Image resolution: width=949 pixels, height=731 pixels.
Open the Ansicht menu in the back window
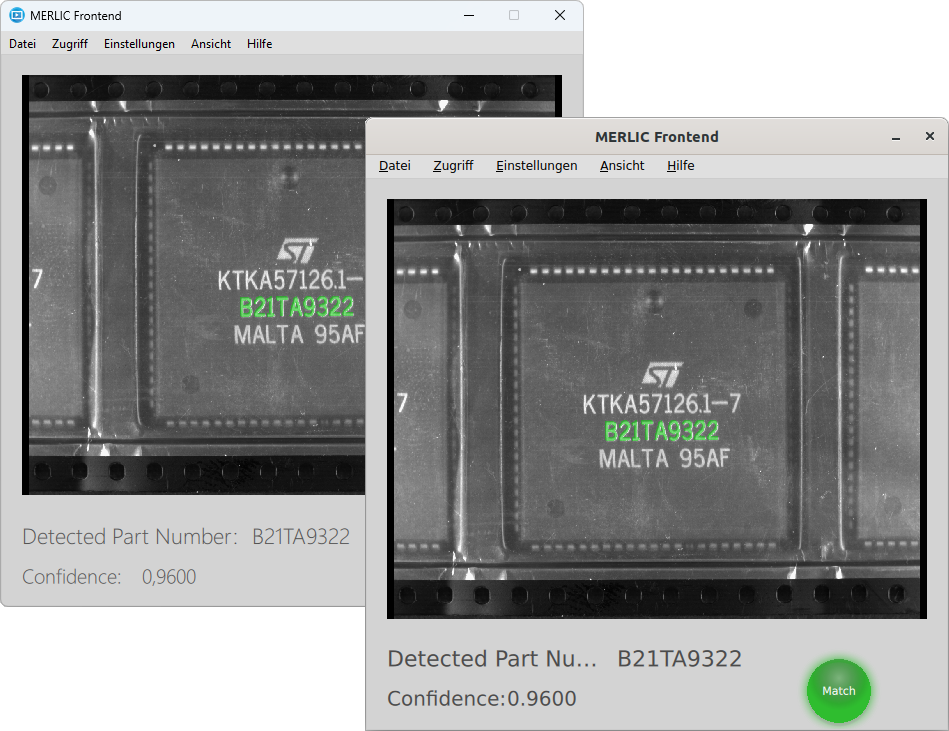211,44
